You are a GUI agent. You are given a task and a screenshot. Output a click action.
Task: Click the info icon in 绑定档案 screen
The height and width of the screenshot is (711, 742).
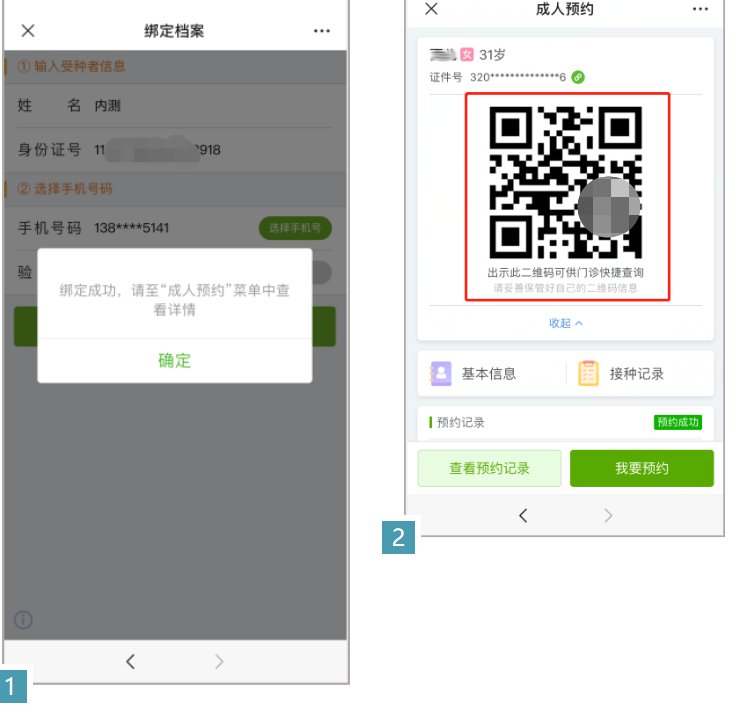pos(23,620)
